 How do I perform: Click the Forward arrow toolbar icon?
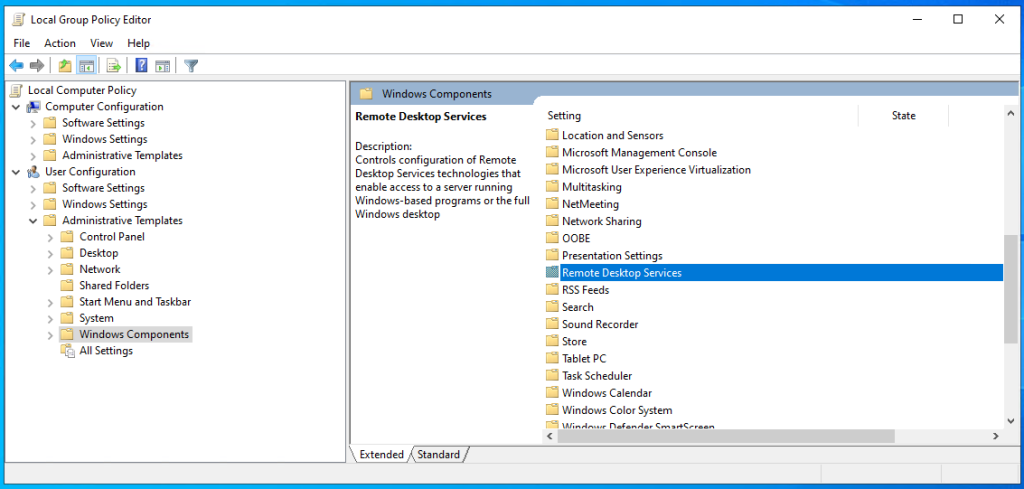click(37, 65)
